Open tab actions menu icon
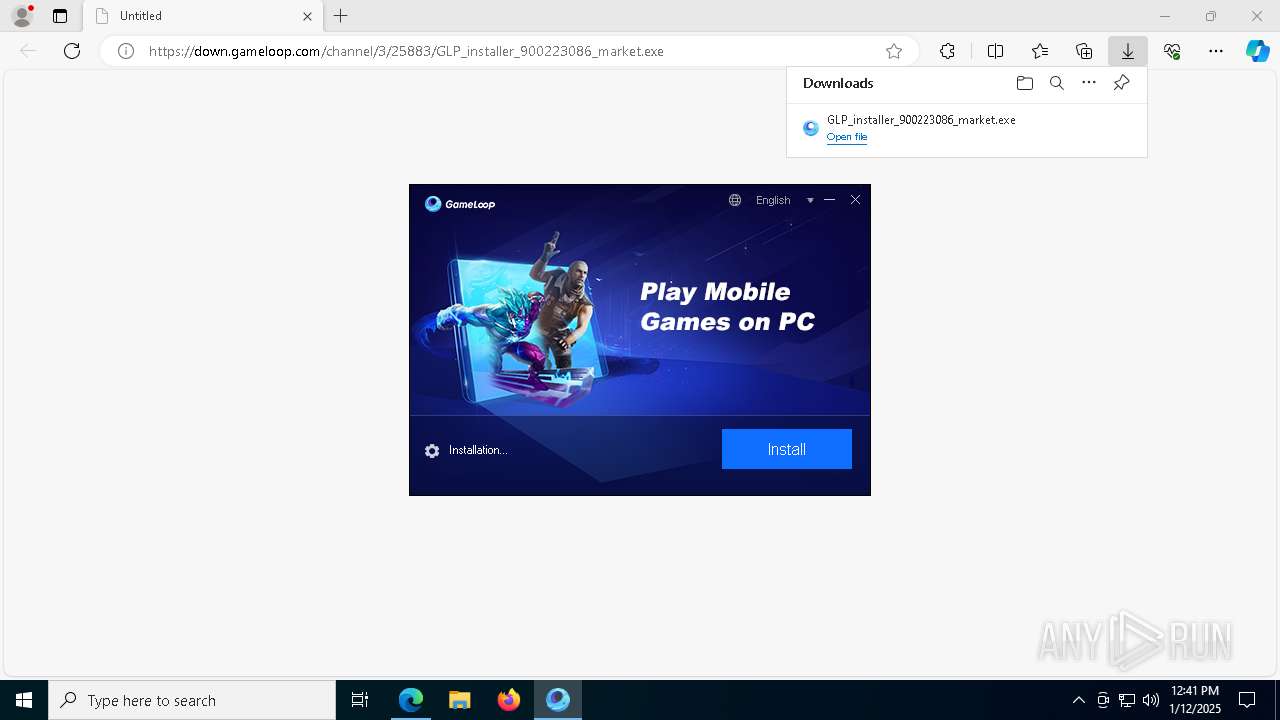1280x720 pixels. pos(60,16)
